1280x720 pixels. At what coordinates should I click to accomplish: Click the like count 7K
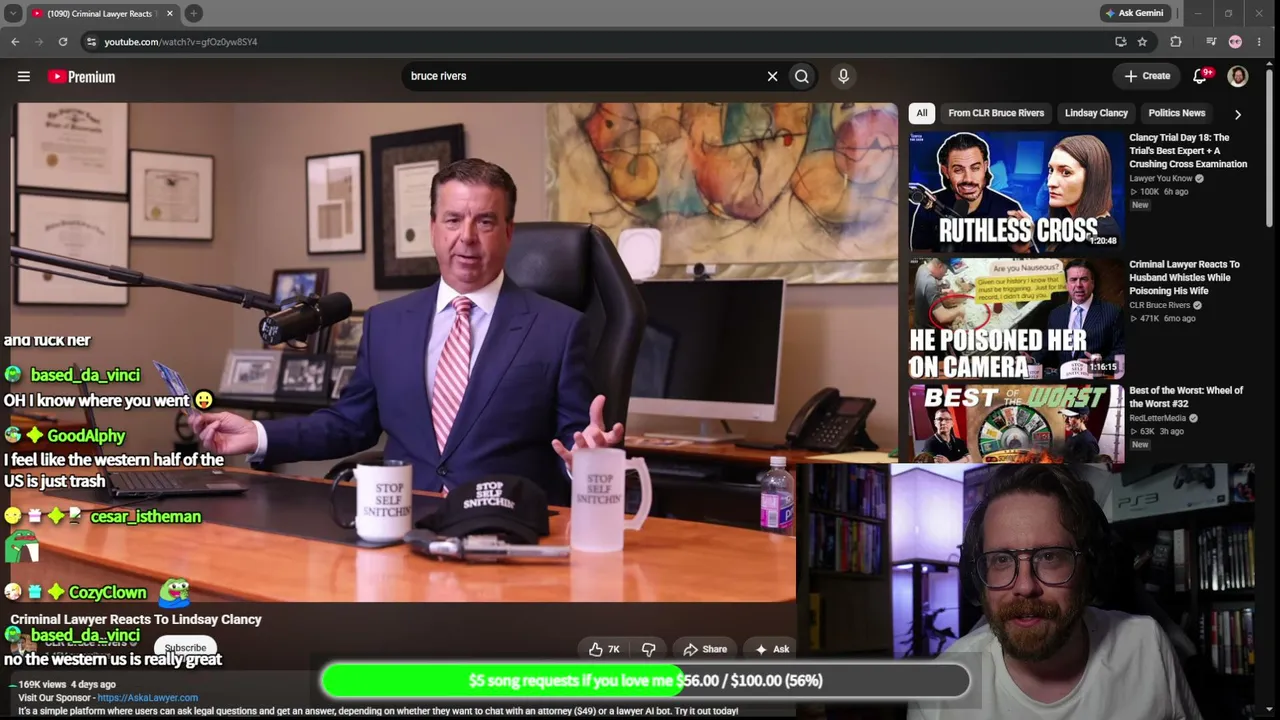coord(614,649)
